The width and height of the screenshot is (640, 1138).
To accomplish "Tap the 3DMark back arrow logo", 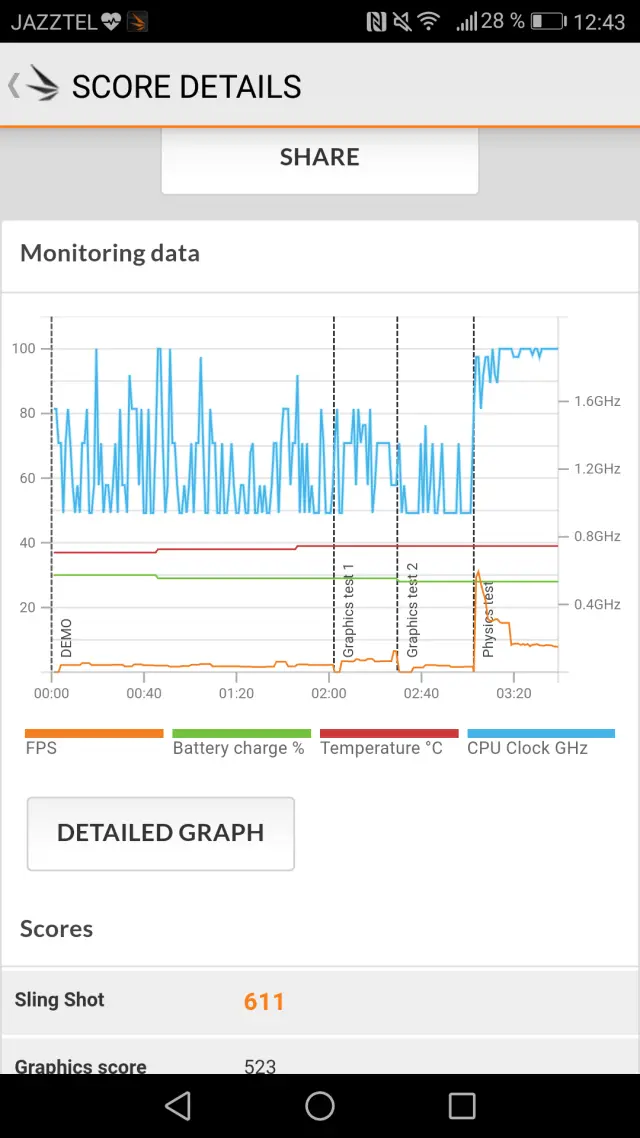I will tap(36, 86).
